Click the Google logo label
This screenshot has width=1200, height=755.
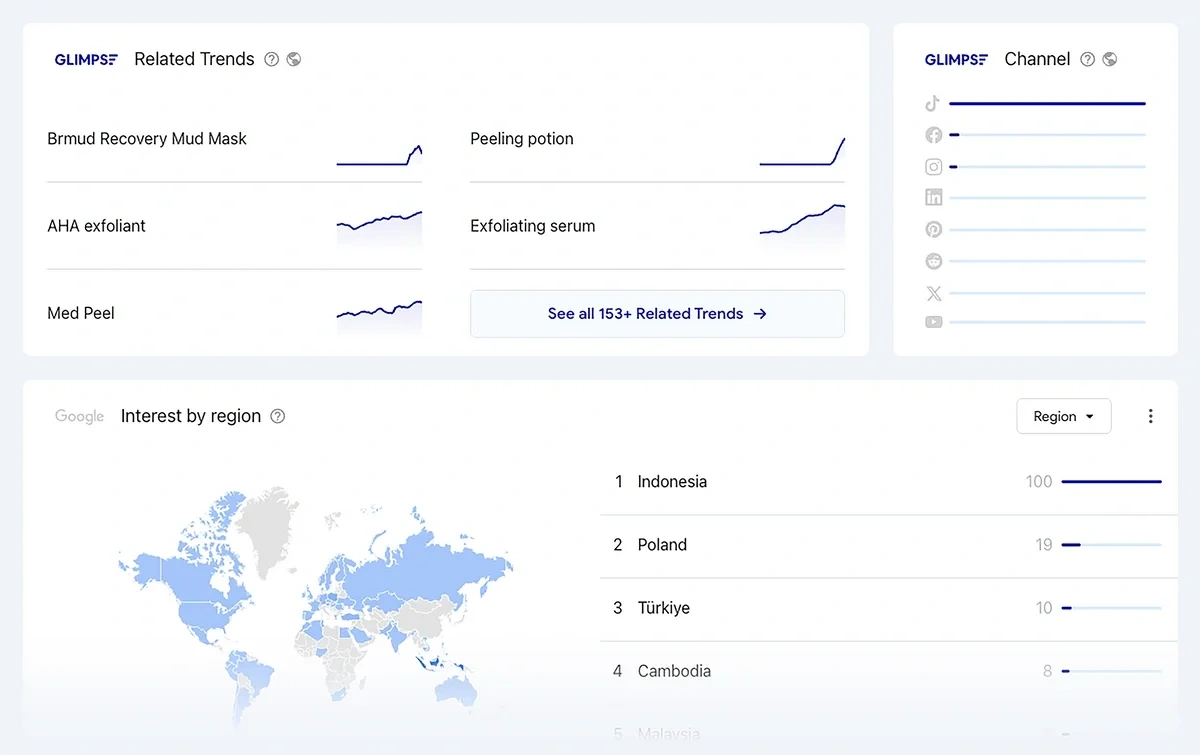tap(79, 416)
